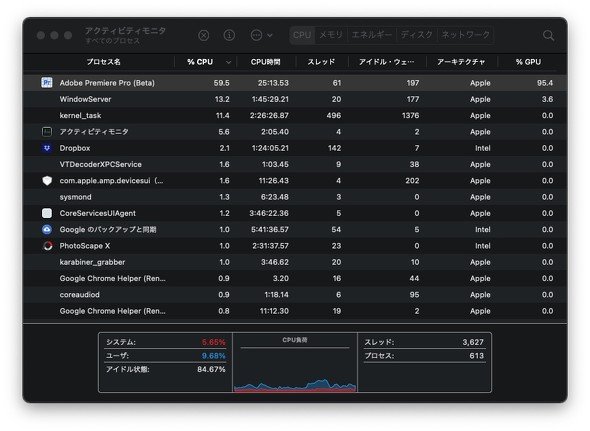Image resolution: width=590 pixels, height=431 pixels.
Task: Sort by the プロセス名 column header
Action: (103, 62)
